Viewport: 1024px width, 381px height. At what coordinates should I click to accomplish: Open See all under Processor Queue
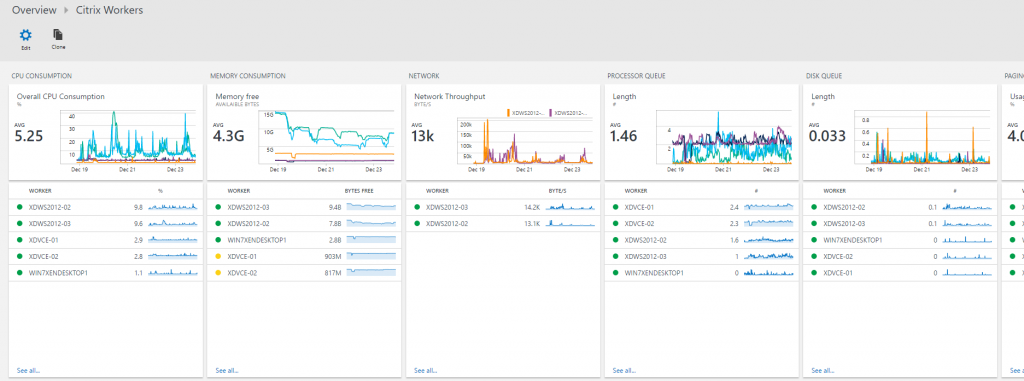(x=624, y=371)
